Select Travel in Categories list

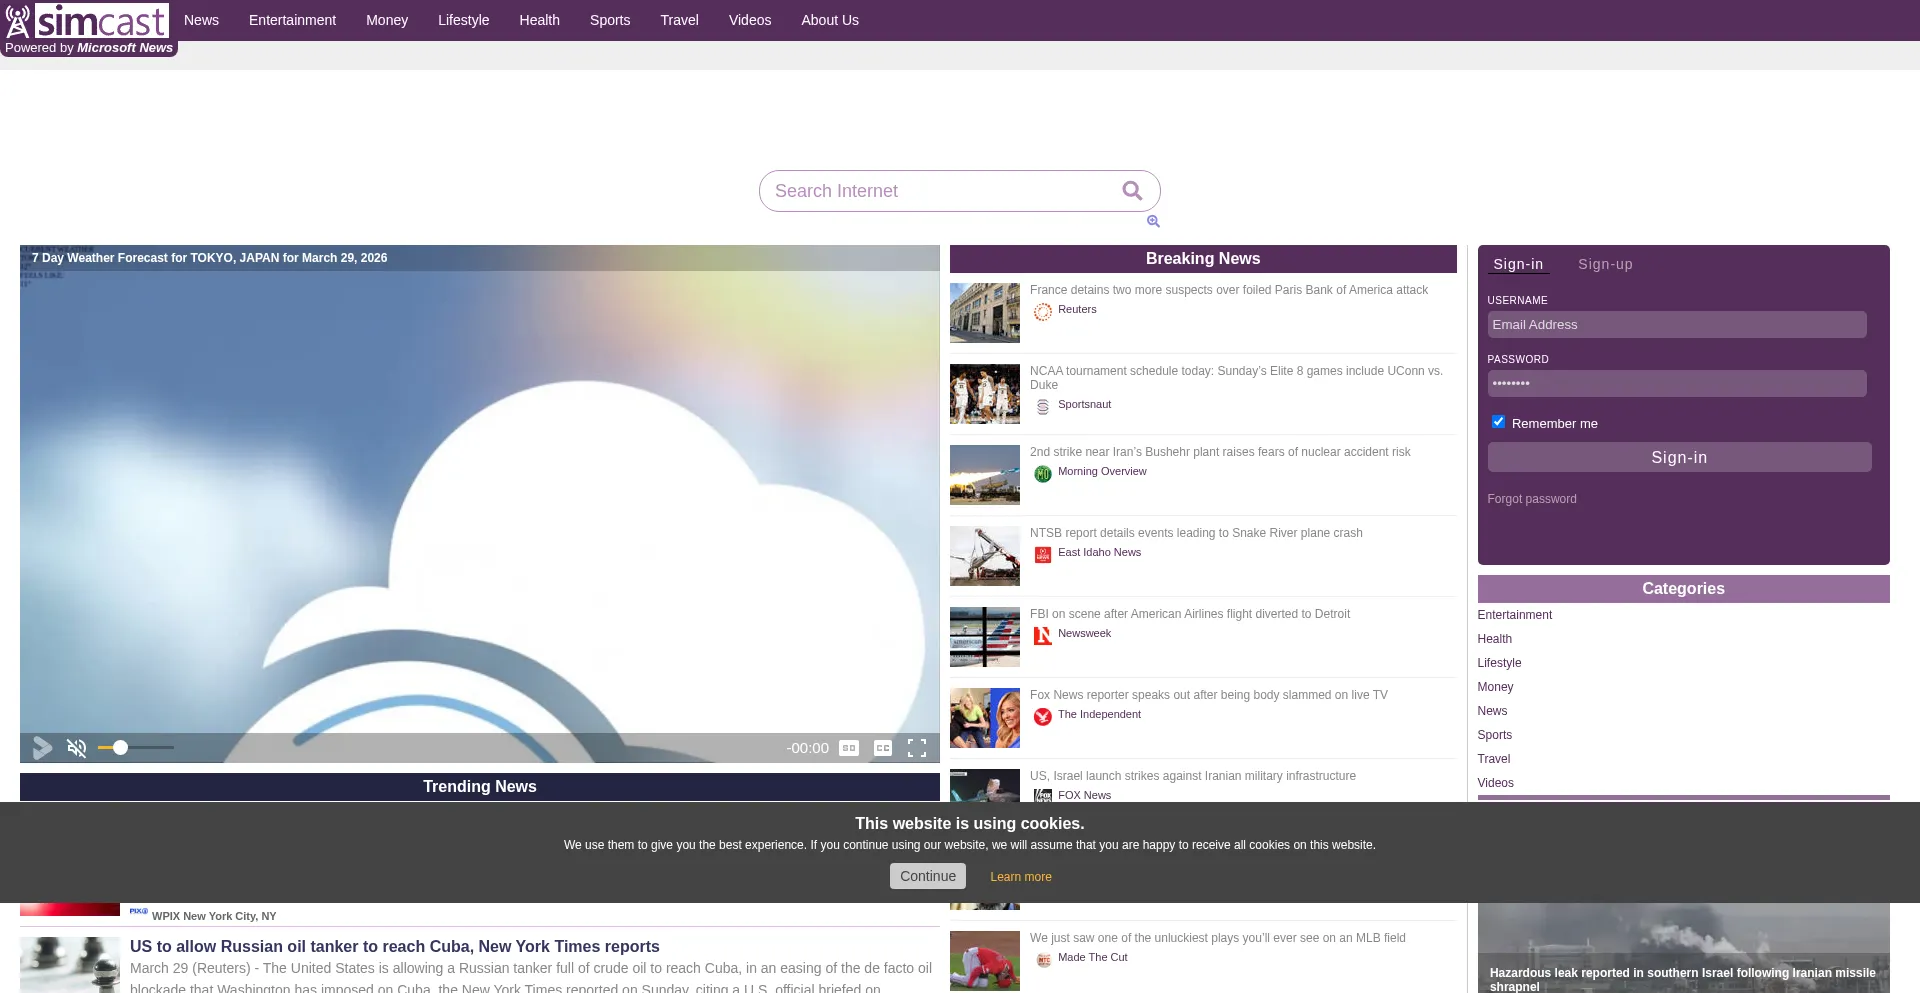point(1494,759)
